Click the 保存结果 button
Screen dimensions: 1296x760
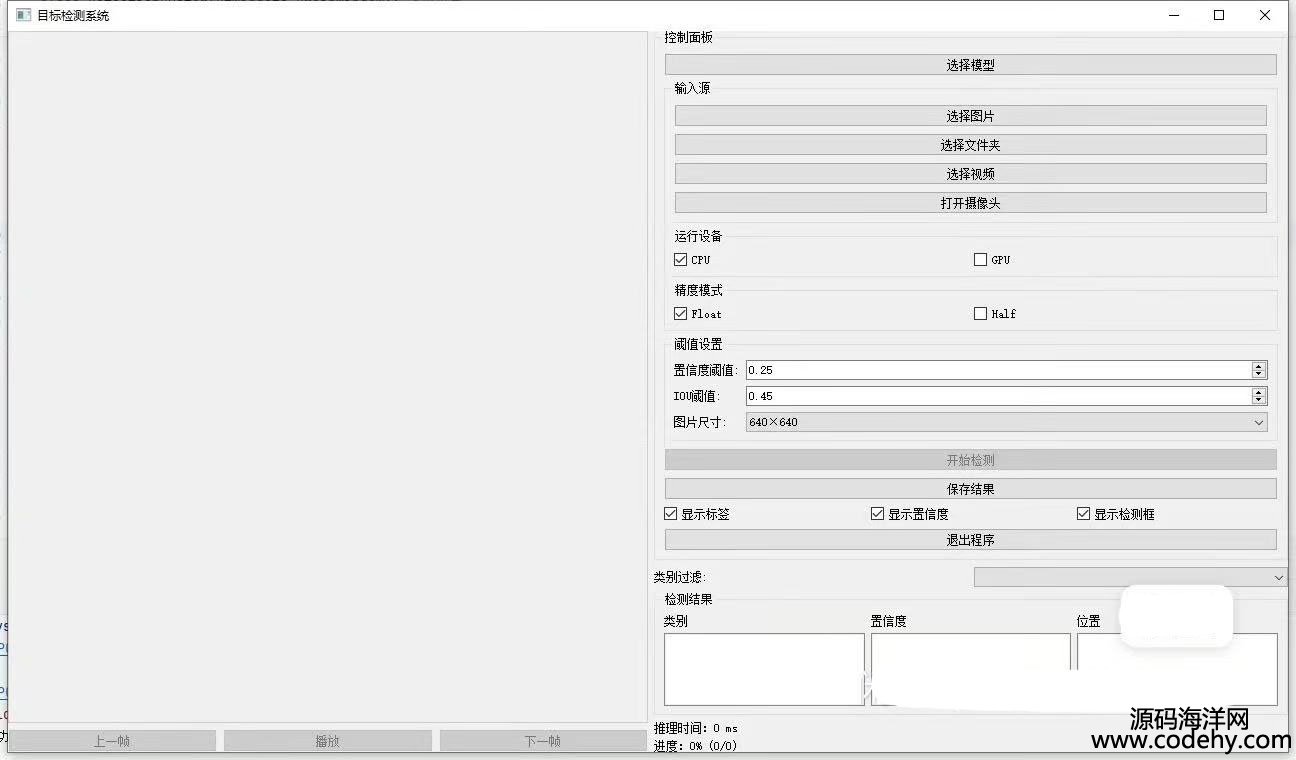point(970,489)
